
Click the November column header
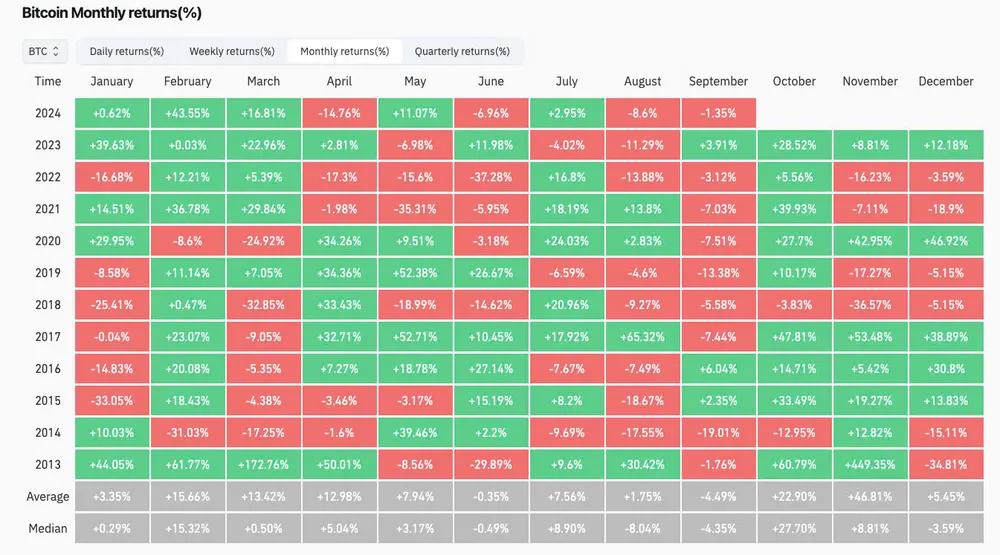[x=872, y=81]
